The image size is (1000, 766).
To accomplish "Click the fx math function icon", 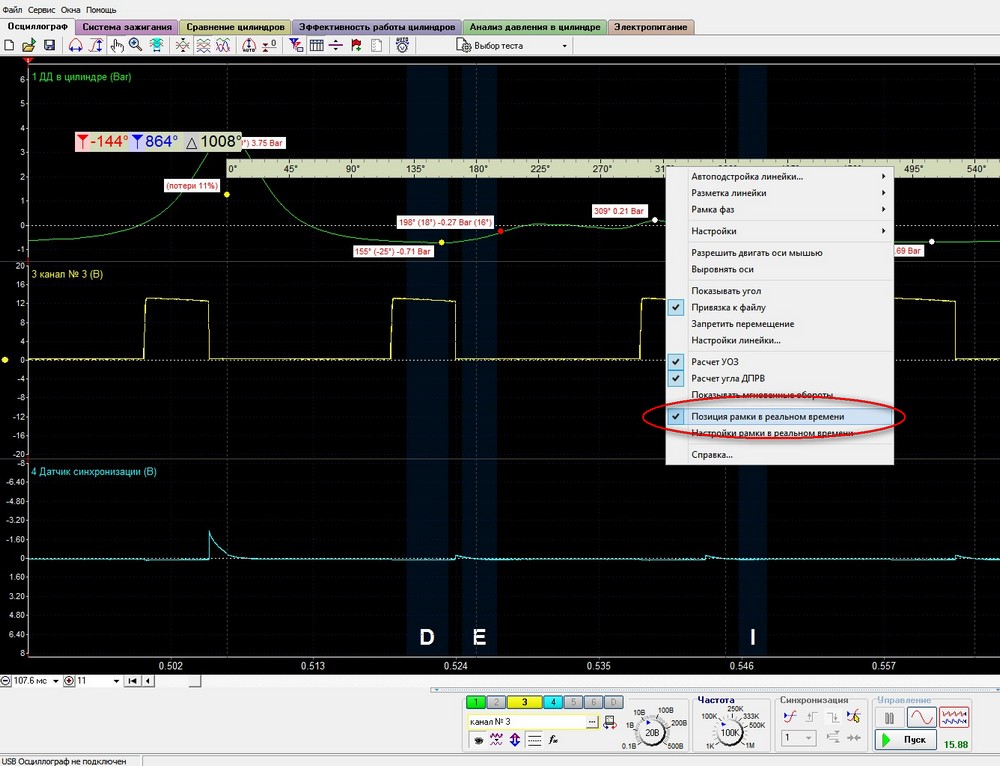I will click(x=554, y=740).
